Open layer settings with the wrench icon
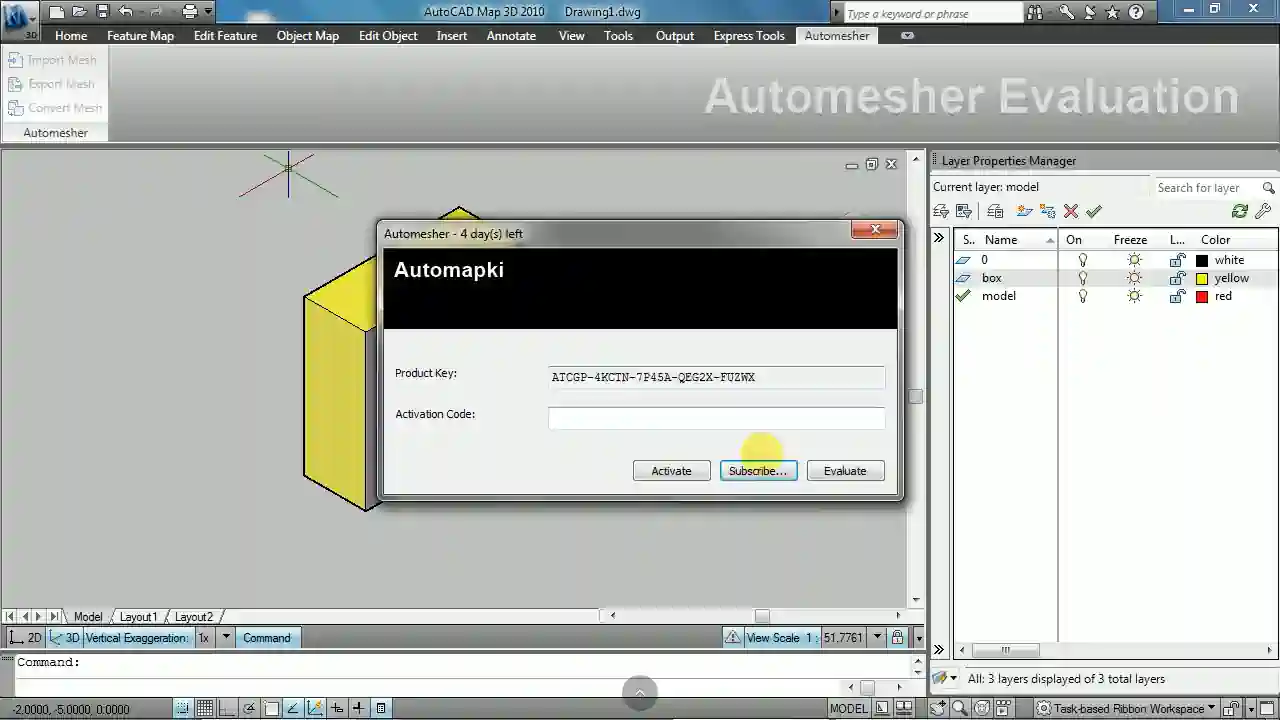 coord(1263,211)
